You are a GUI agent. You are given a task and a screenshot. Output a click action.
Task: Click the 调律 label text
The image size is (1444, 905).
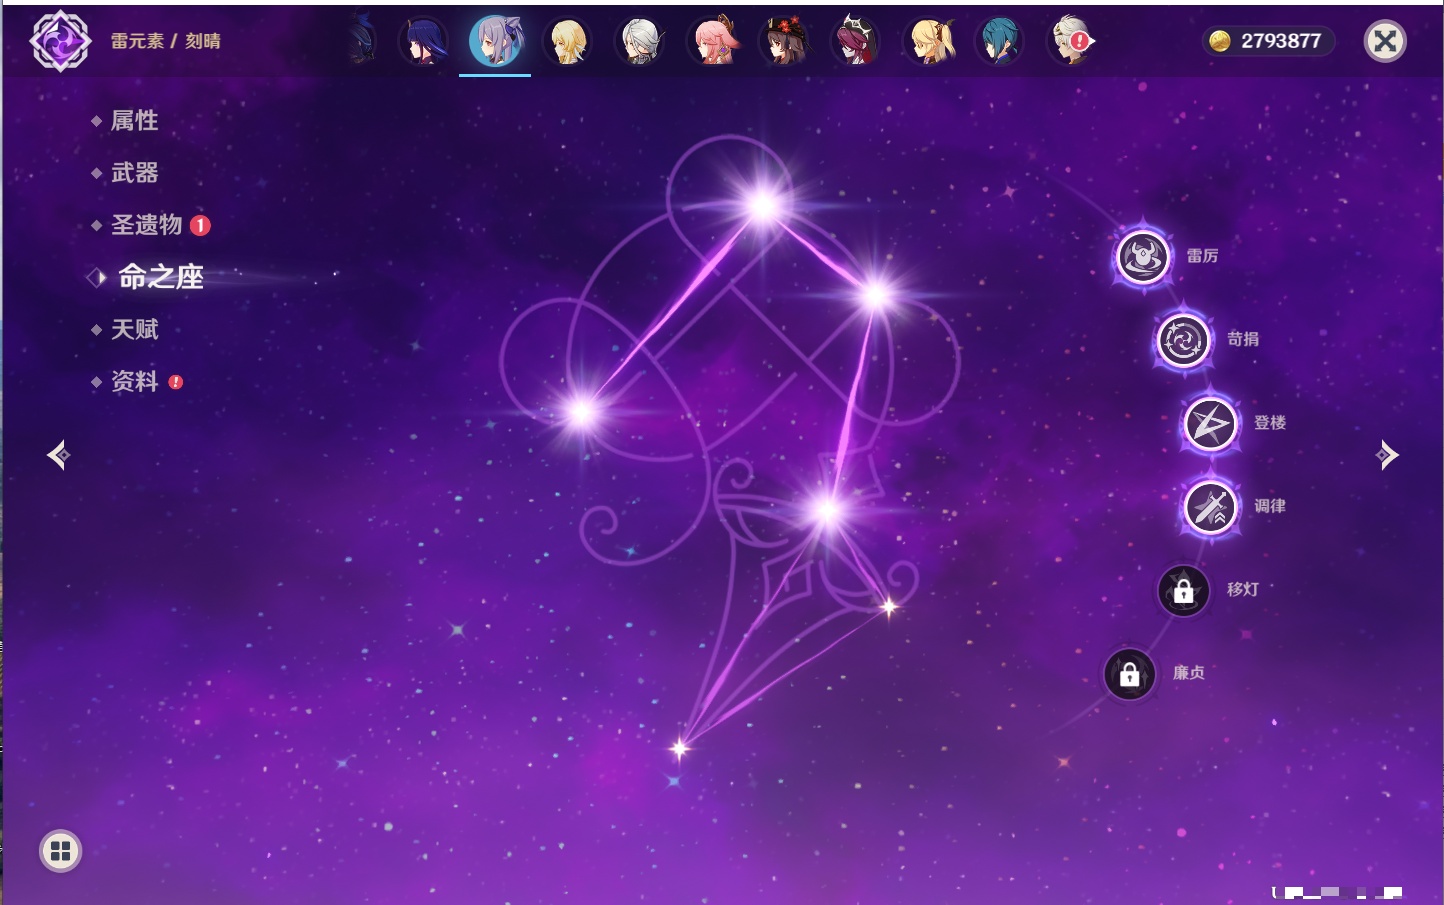tap(1270, 506)
